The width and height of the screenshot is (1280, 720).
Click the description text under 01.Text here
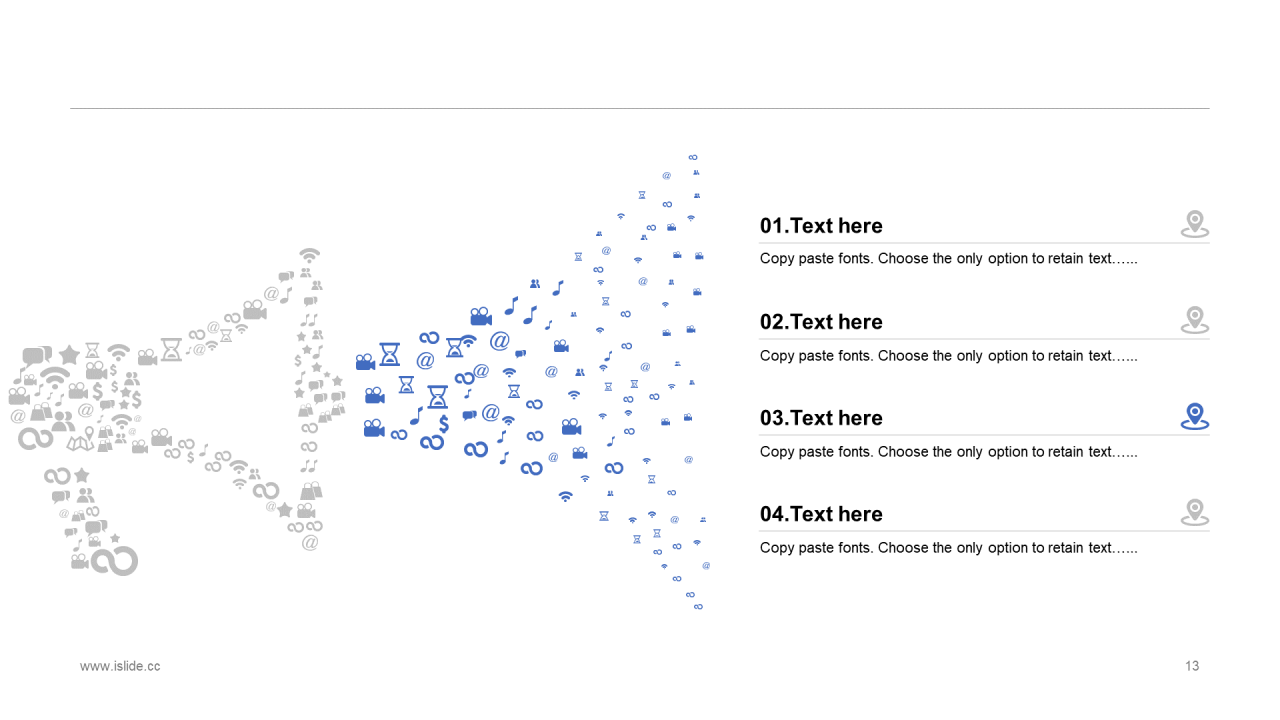pyautogui.click(x=949, y=259)
